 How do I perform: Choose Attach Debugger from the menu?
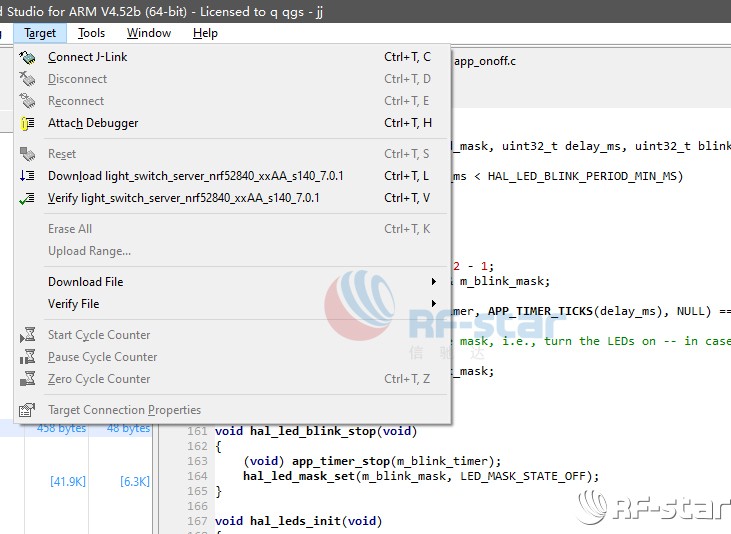[x=93, y=123]
